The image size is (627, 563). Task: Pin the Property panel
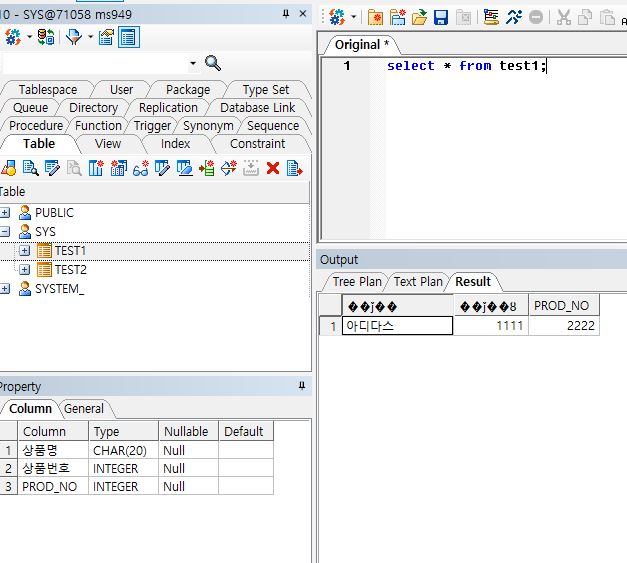(x=302, y=386)
